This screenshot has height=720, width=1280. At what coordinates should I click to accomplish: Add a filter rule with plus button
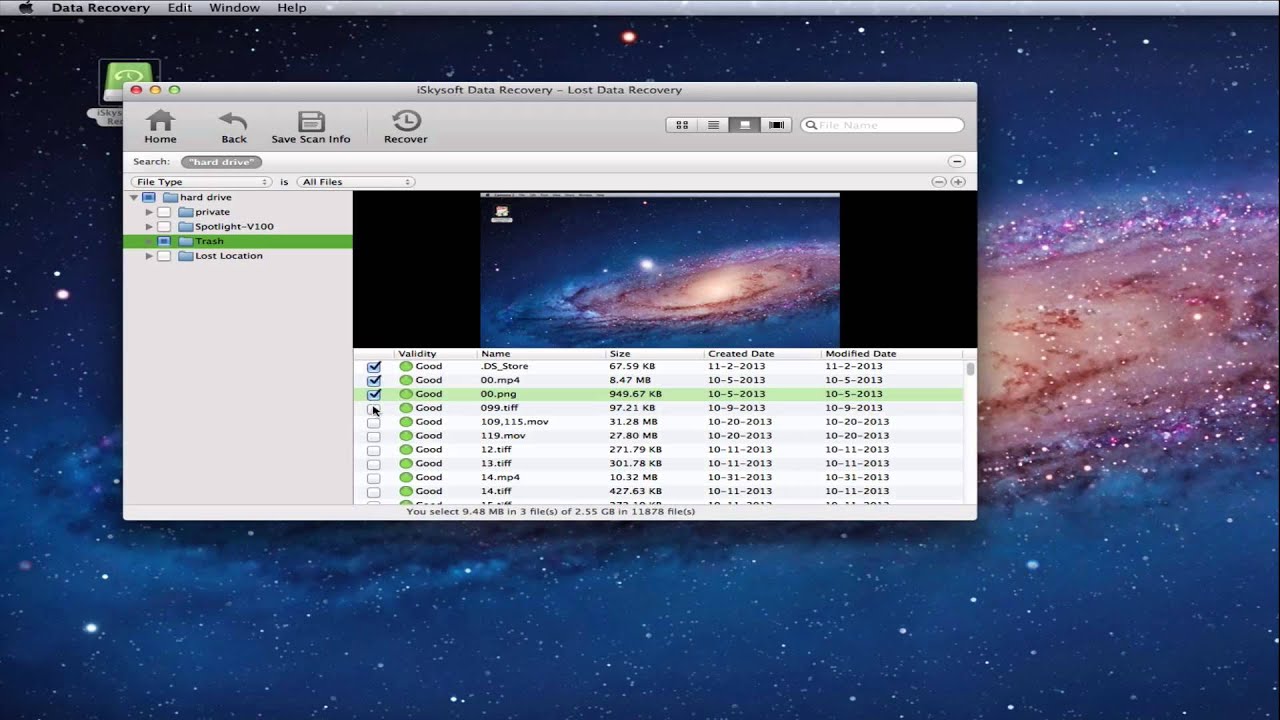pos(958,182)
